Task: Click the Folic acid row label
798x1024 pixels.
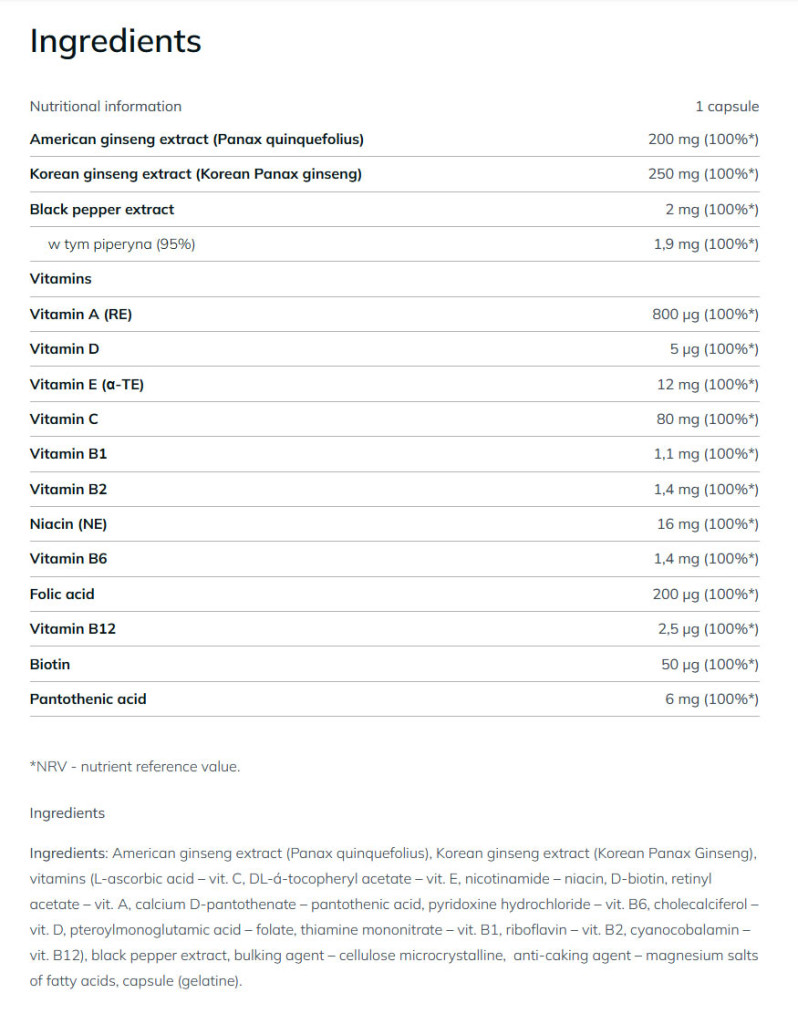Action: [62, 594]
